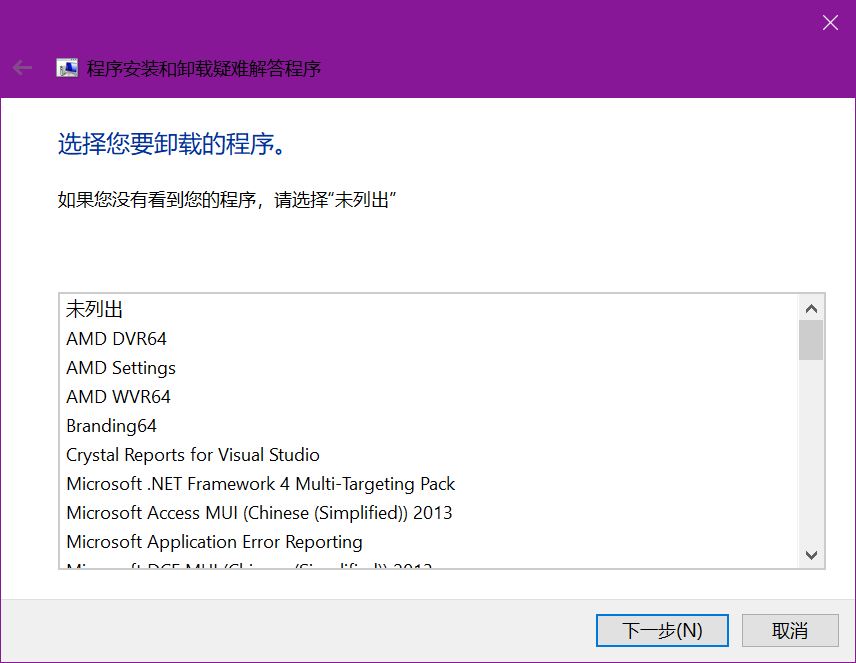Image resolution: width=856 pixels, height=663 pixels.
Task: Click the 程序安装和卸载疑难解答程序 title text
Action: click(204, 69)
